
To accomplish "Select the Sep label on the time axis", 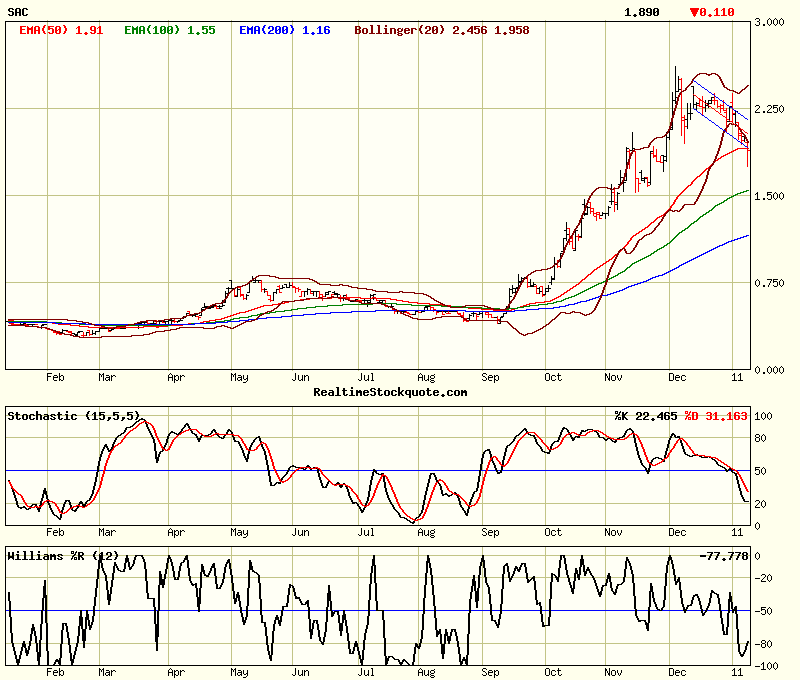I will pos(491,379).
